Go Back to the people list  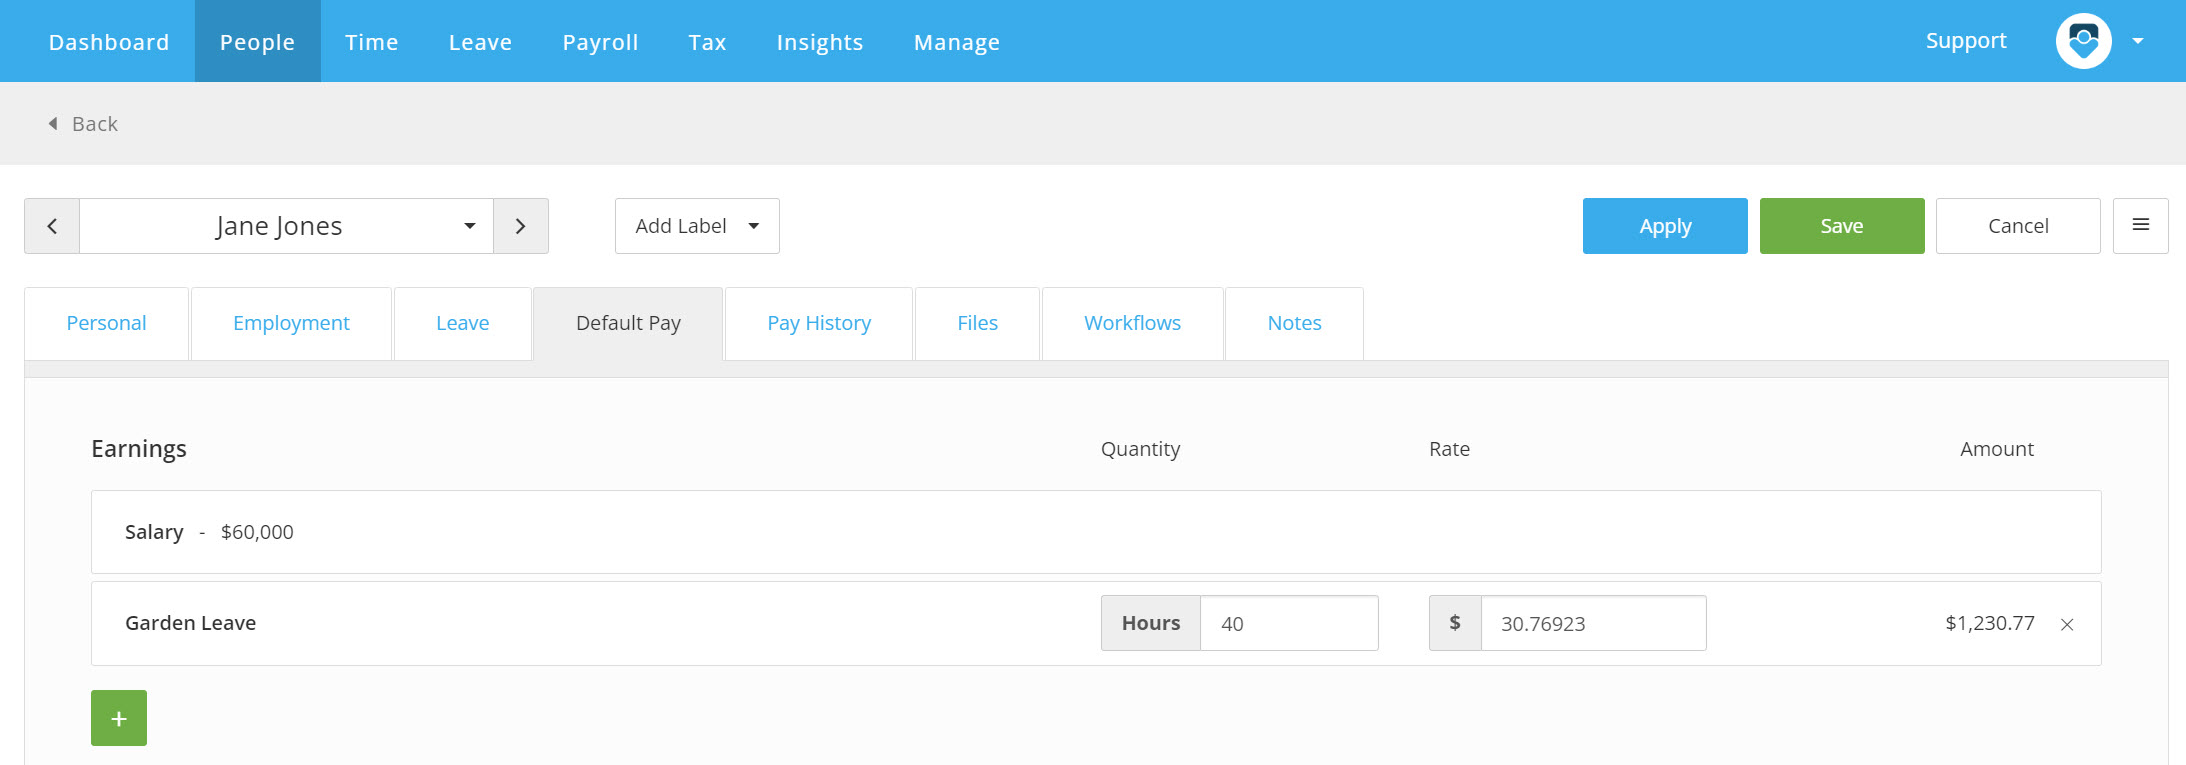coord(83,124)
